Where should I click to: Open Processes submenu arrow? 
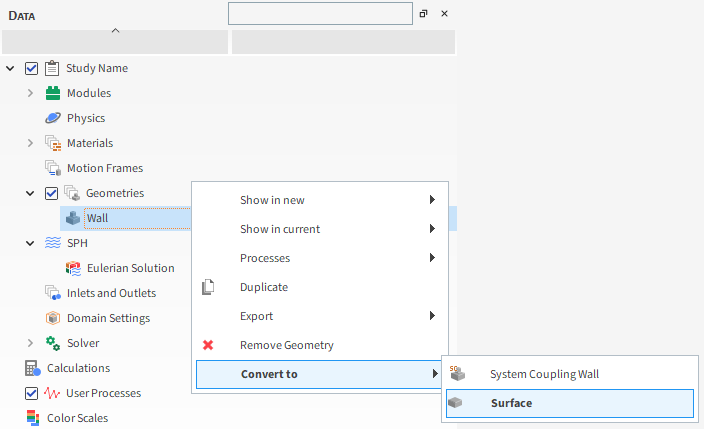pyautogui.click(x=432, y=257)
